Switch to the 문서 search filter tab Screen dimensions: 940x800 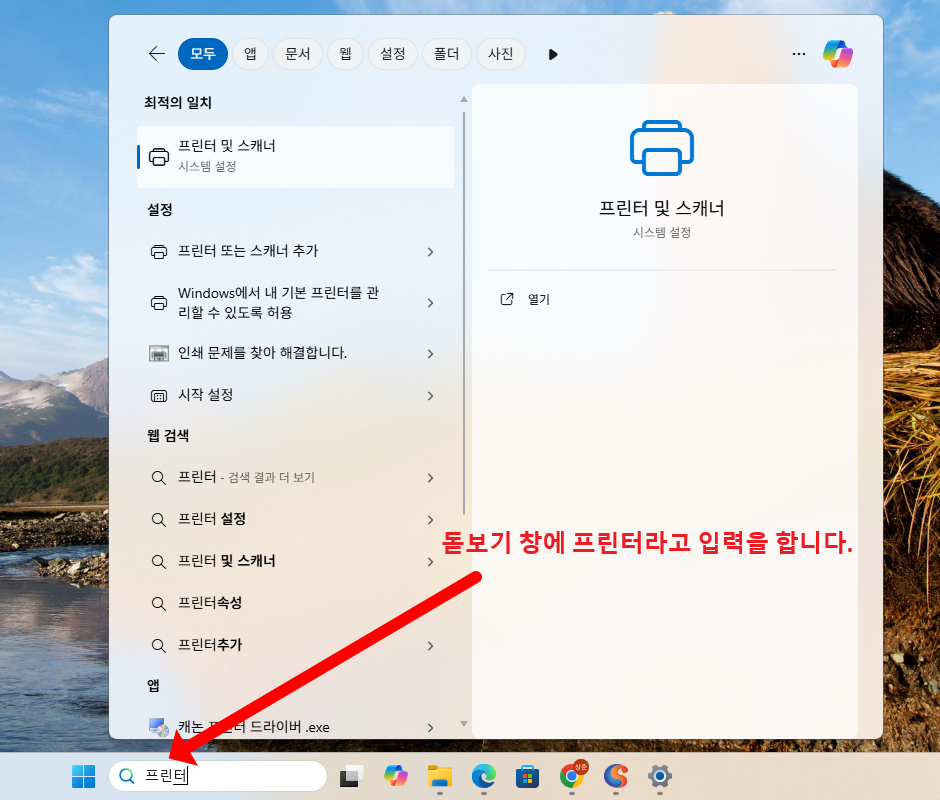pyautogui.click(x=297, y=54)
